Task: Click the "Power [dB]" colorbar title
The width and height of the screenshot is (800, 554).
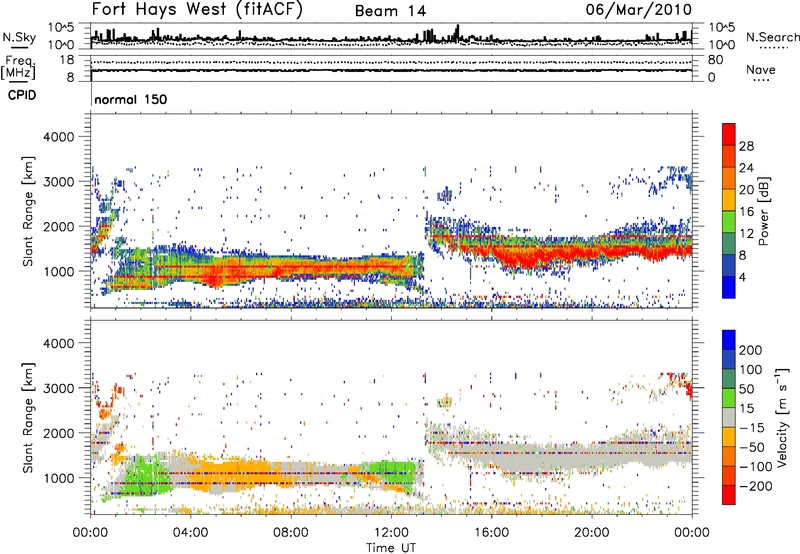Action: pyautogui.click(x=763, y=211)
